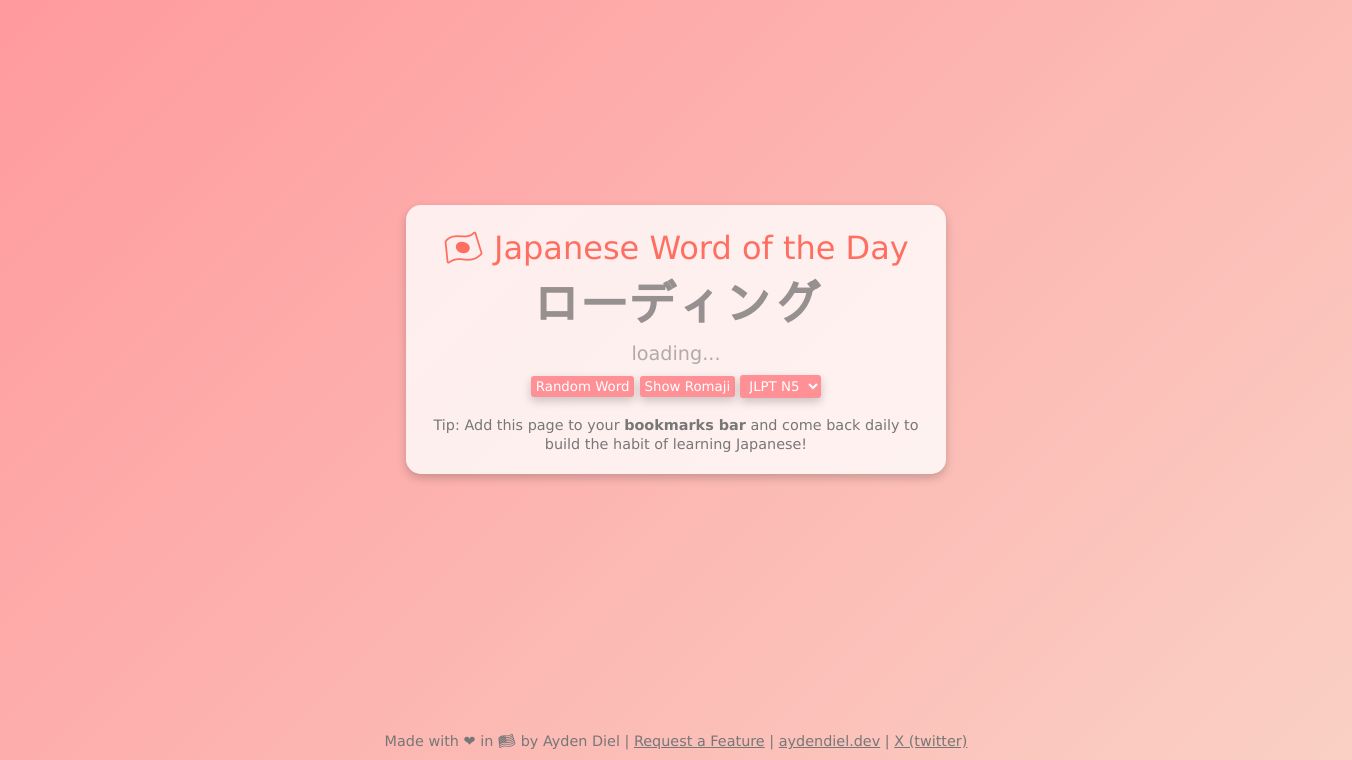Image resolution: width=1352 pixels, height=760 pixels.
Task: Click the Japanese Word of the Day heading
Action: pyautogui.click(x=700, y=248)
